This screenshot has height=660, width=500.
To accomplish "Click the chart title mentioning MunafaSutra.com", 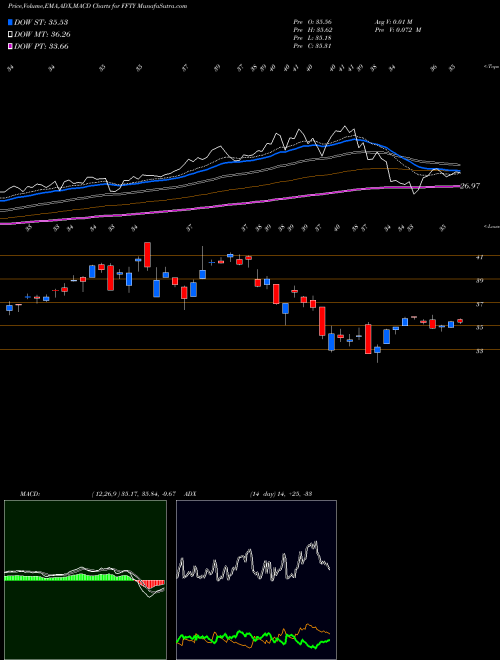I will pyautogui.click(x=98, y=6).
